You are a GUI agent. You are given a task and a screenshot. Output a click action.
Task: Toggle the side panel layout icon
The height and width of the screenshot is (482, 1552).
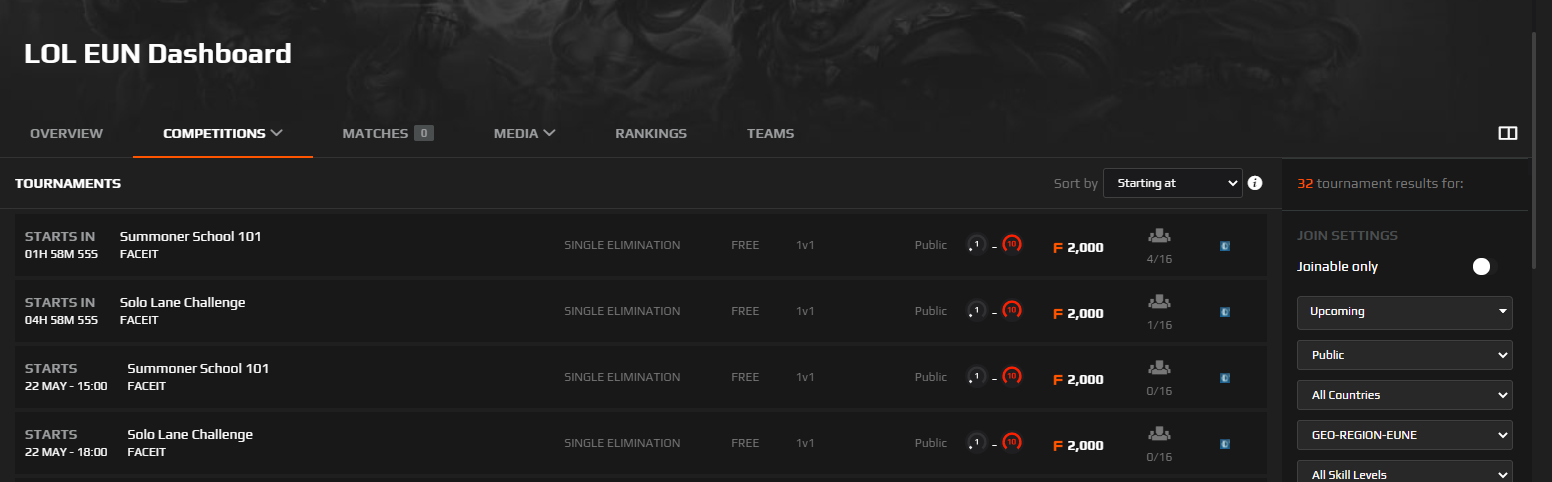[1508, 133]
